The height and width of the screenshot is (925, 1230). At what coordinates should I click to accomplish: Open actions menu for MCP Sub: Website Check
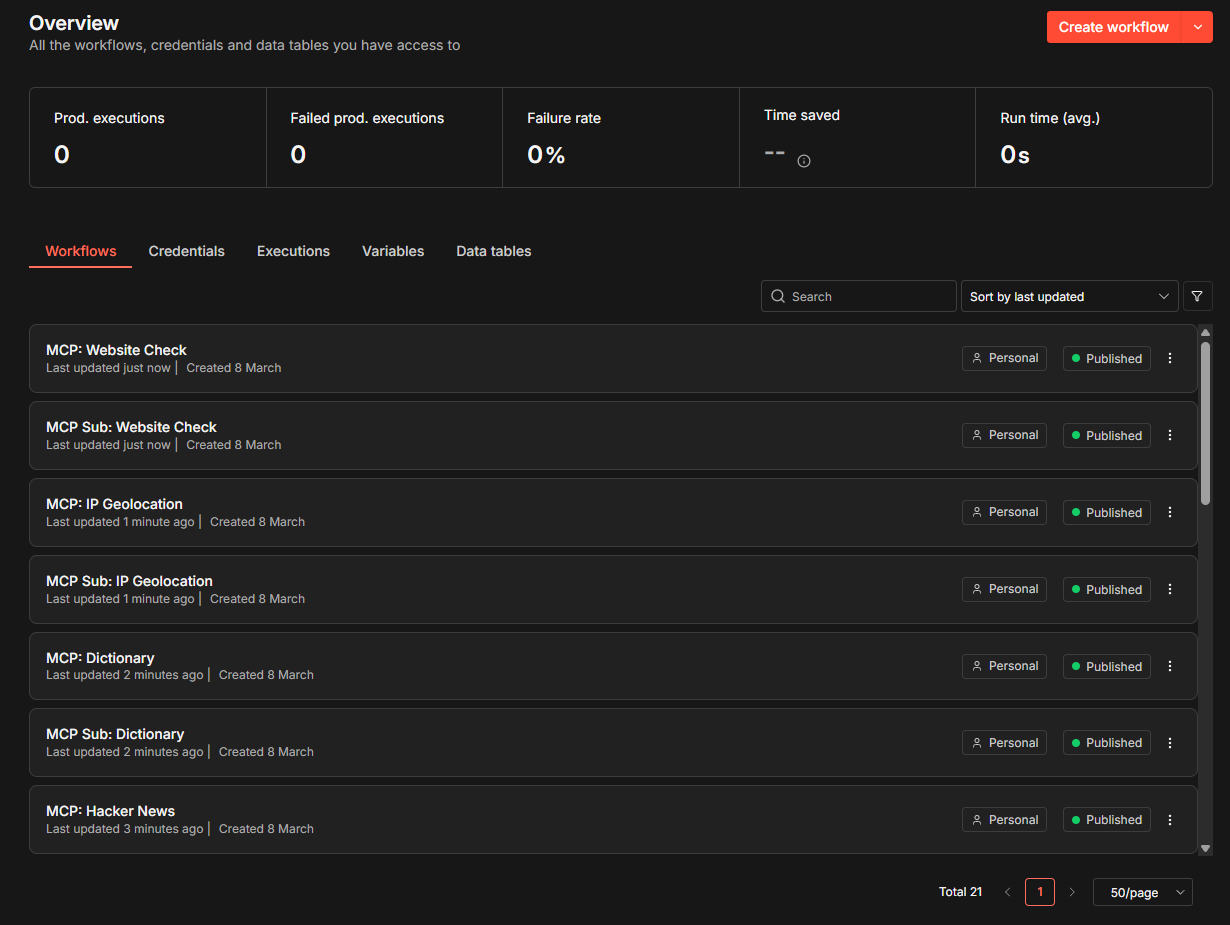(x=1170, y=435)
